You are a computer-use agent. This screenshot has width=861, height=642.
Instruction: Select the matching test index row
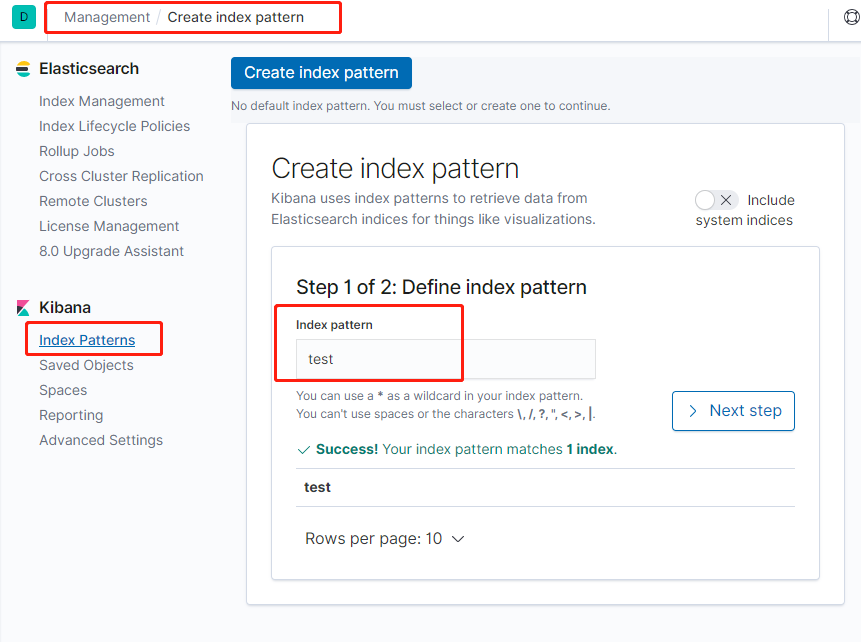(x=545, y=487)
